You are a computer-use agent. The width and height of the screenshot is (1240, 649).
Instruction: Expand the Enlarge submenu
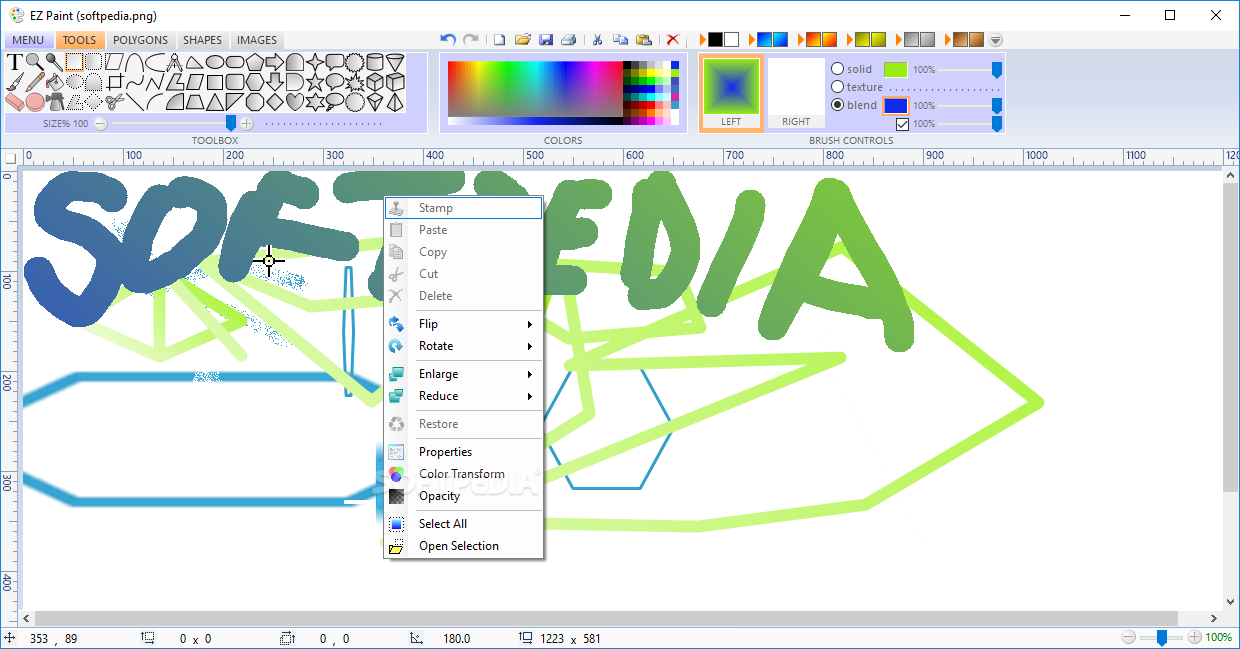(464, 374)
